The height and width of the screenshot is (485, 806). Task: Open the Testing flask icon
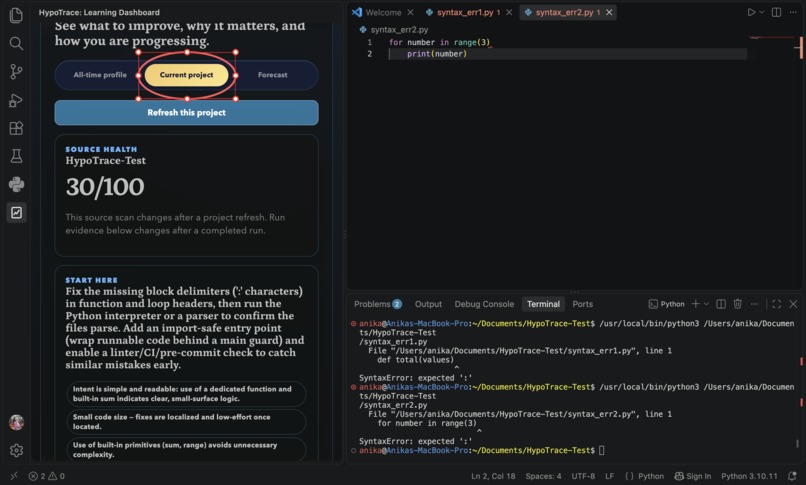tap(16, 156)
